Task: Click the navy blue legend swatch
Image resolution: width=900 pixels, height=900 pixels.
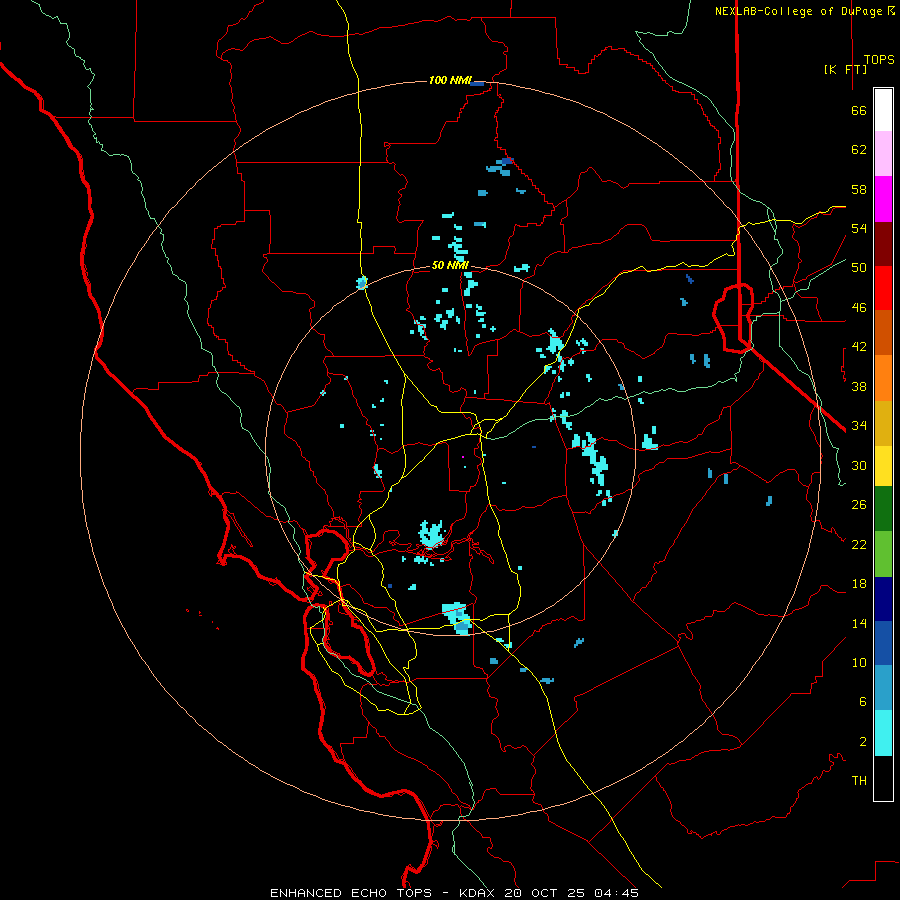Action: [x=883, y=599]
